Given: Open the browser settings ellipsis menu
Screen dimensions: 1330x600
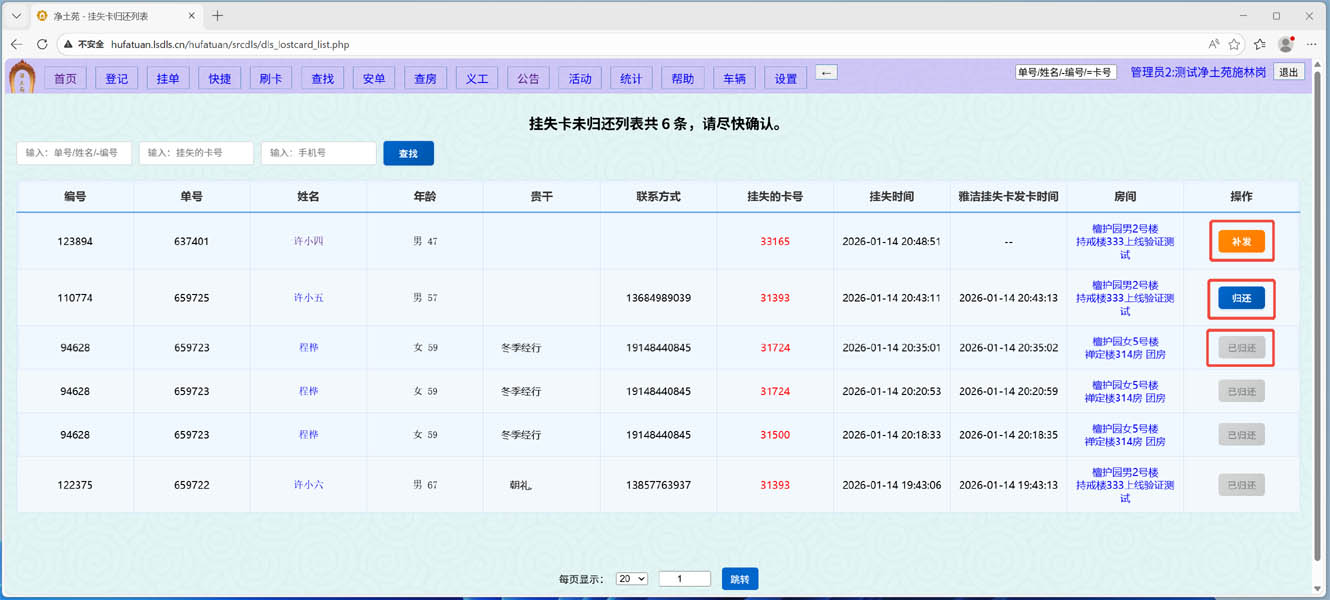Looking at the screenshot, I should coord(1311,44).
